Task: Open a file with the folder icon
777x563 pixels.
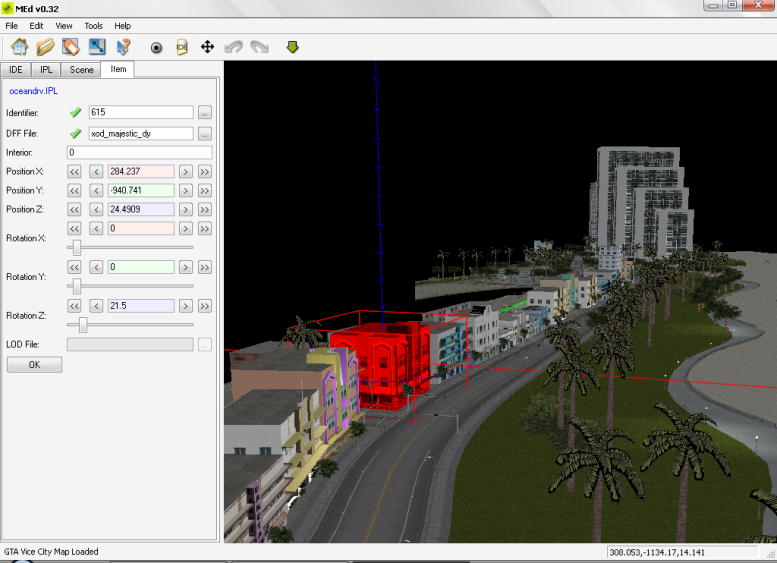Action: pyautogui.click(x=45, y=47)
